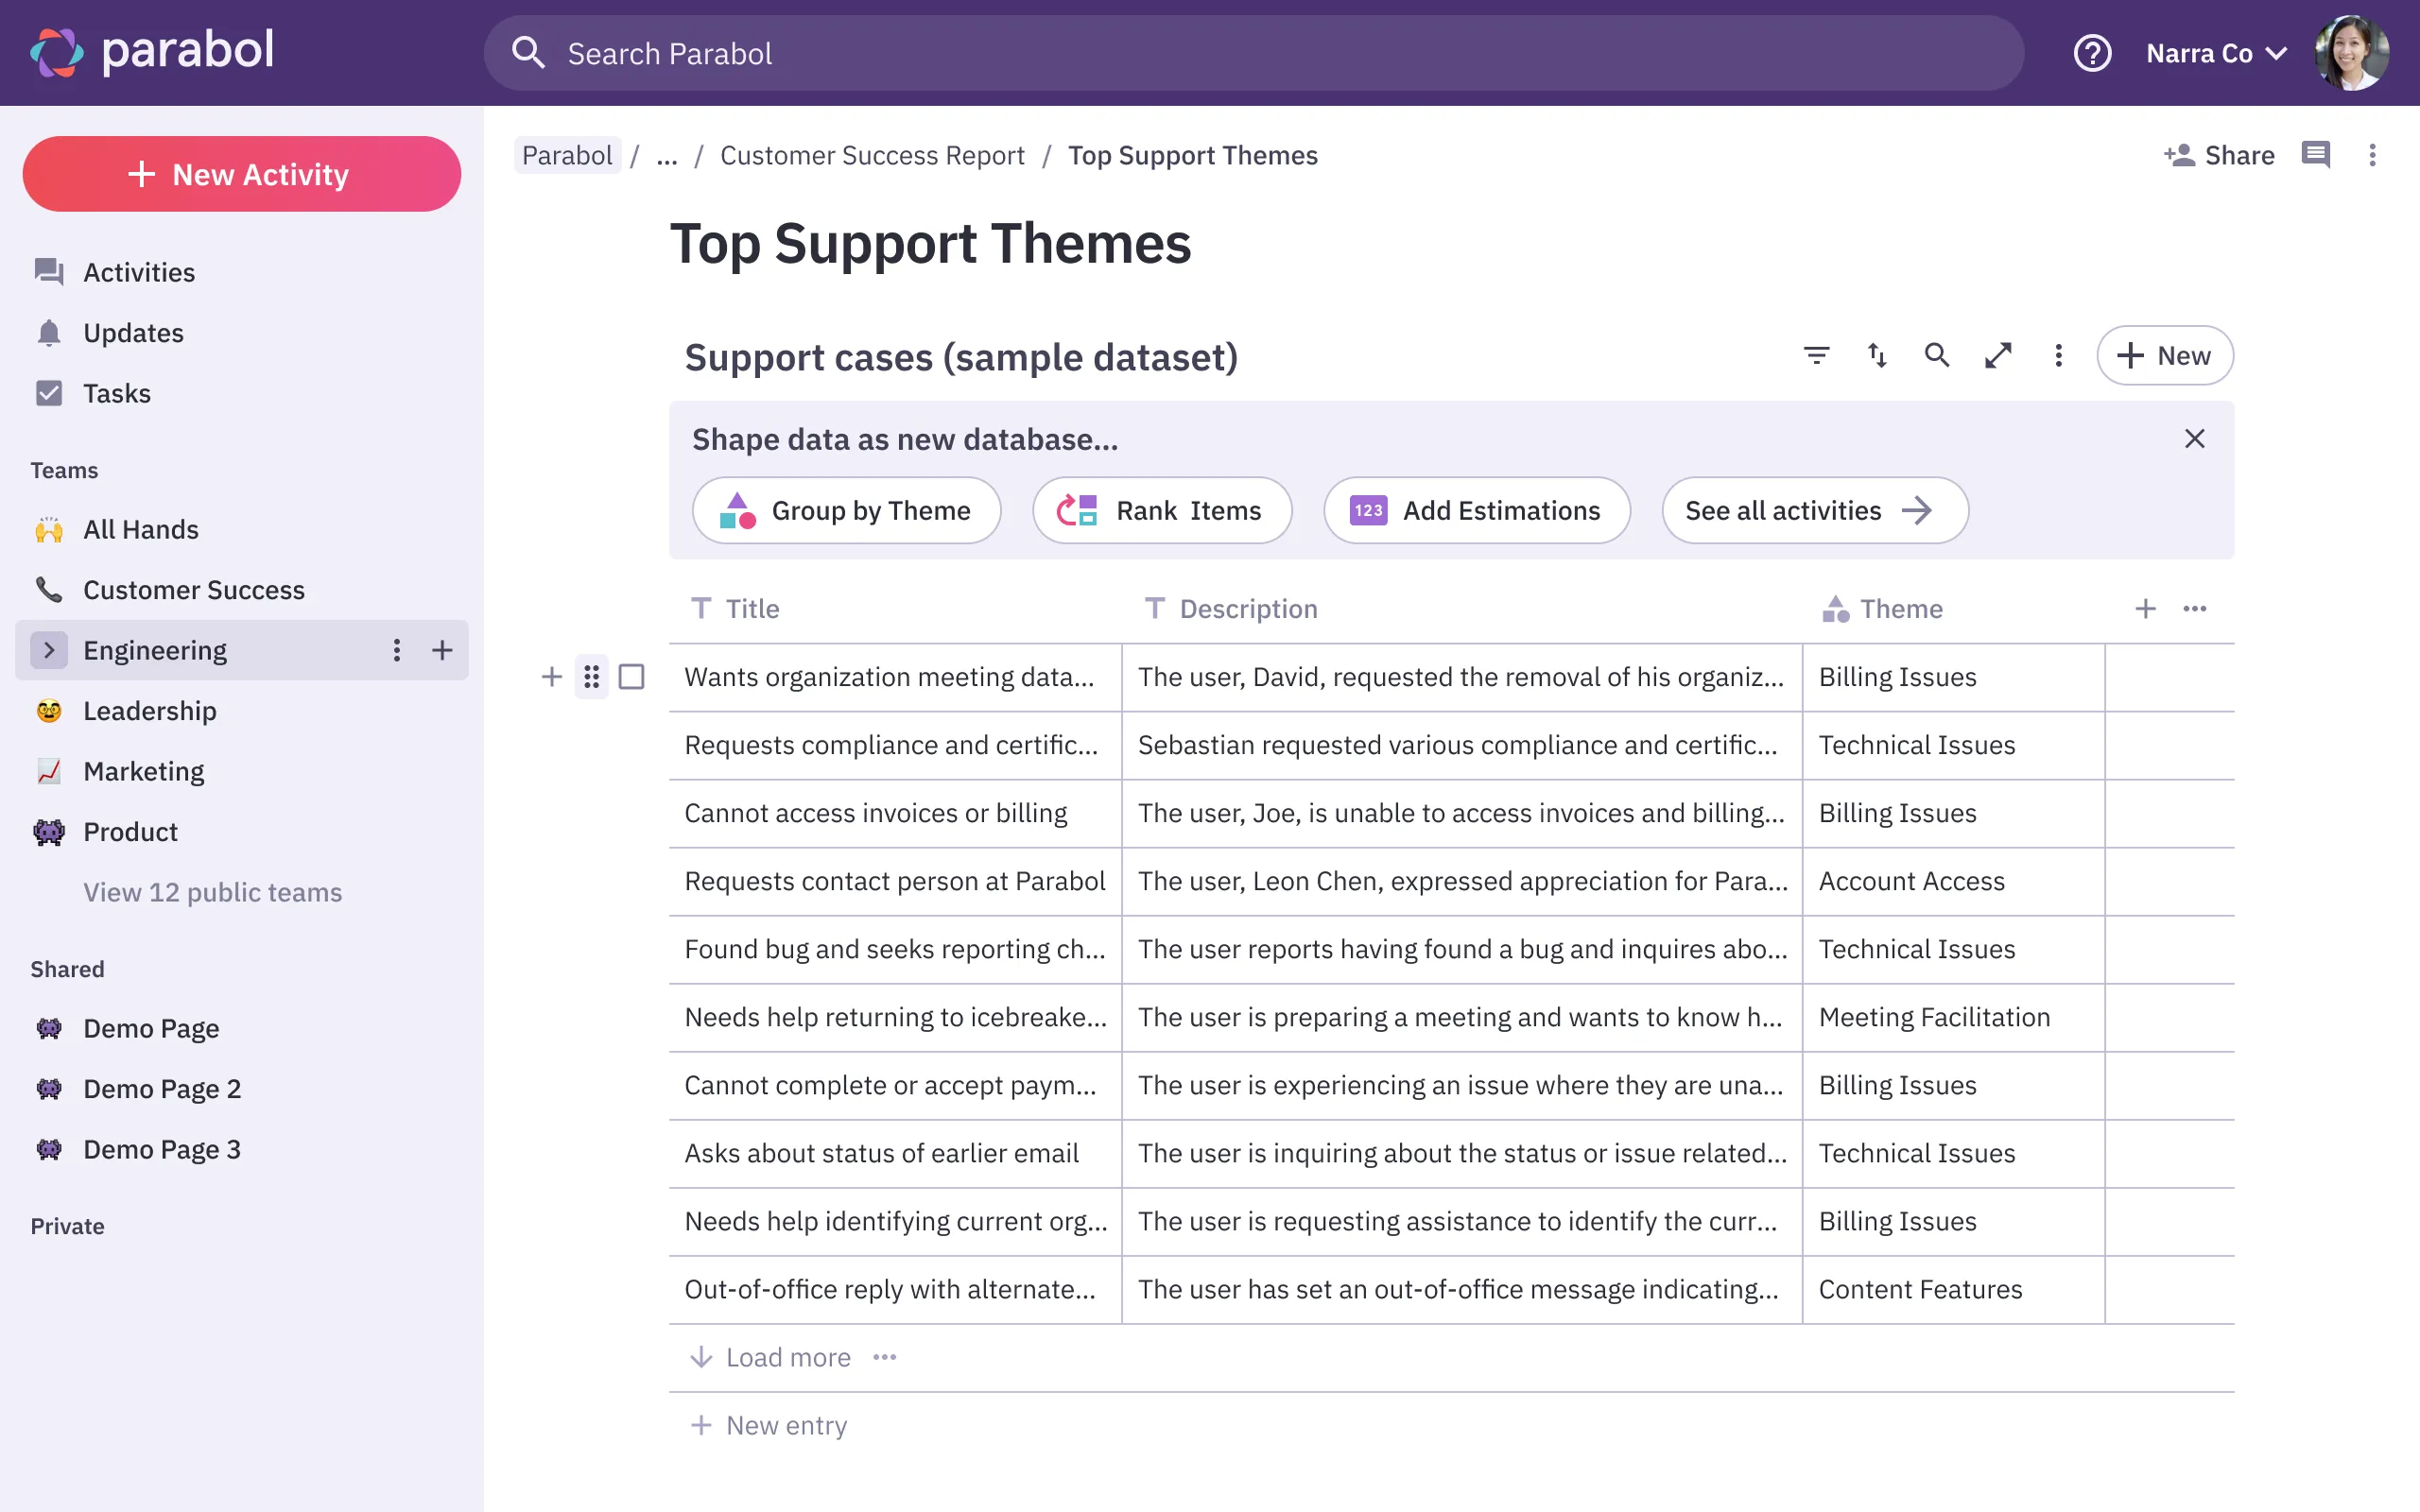
Task: Open Demo Page 3
Action: [162, 1149]
